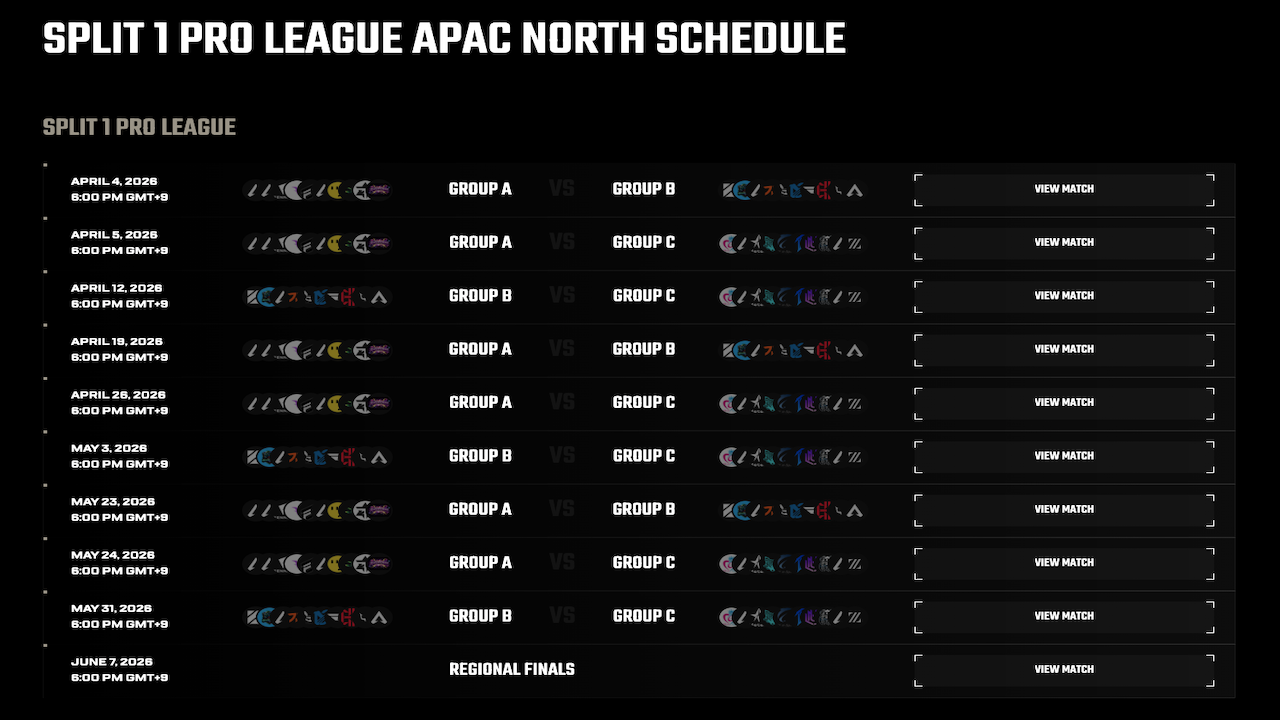Click the red Group B logo on May 31
Image resolution: width=1280 pixels, height=720 pixels.
click(x=350, y=616)
